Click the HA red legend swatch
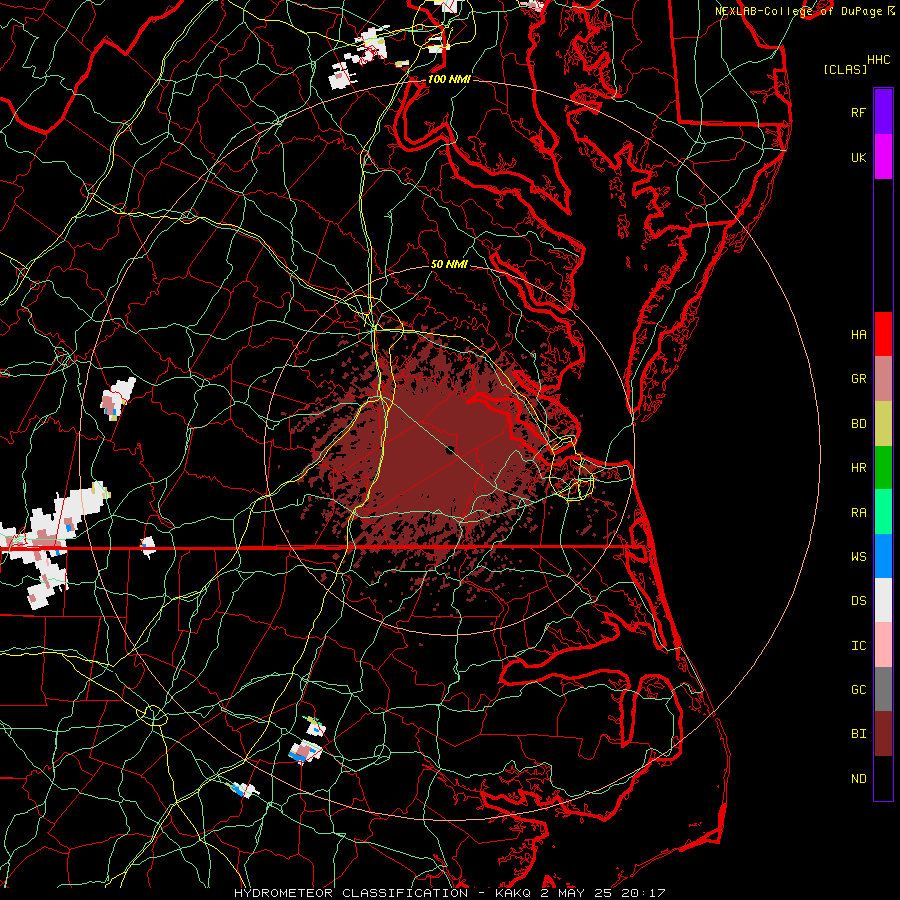This screenshot has height=900, width=900. tap(883, 334)
